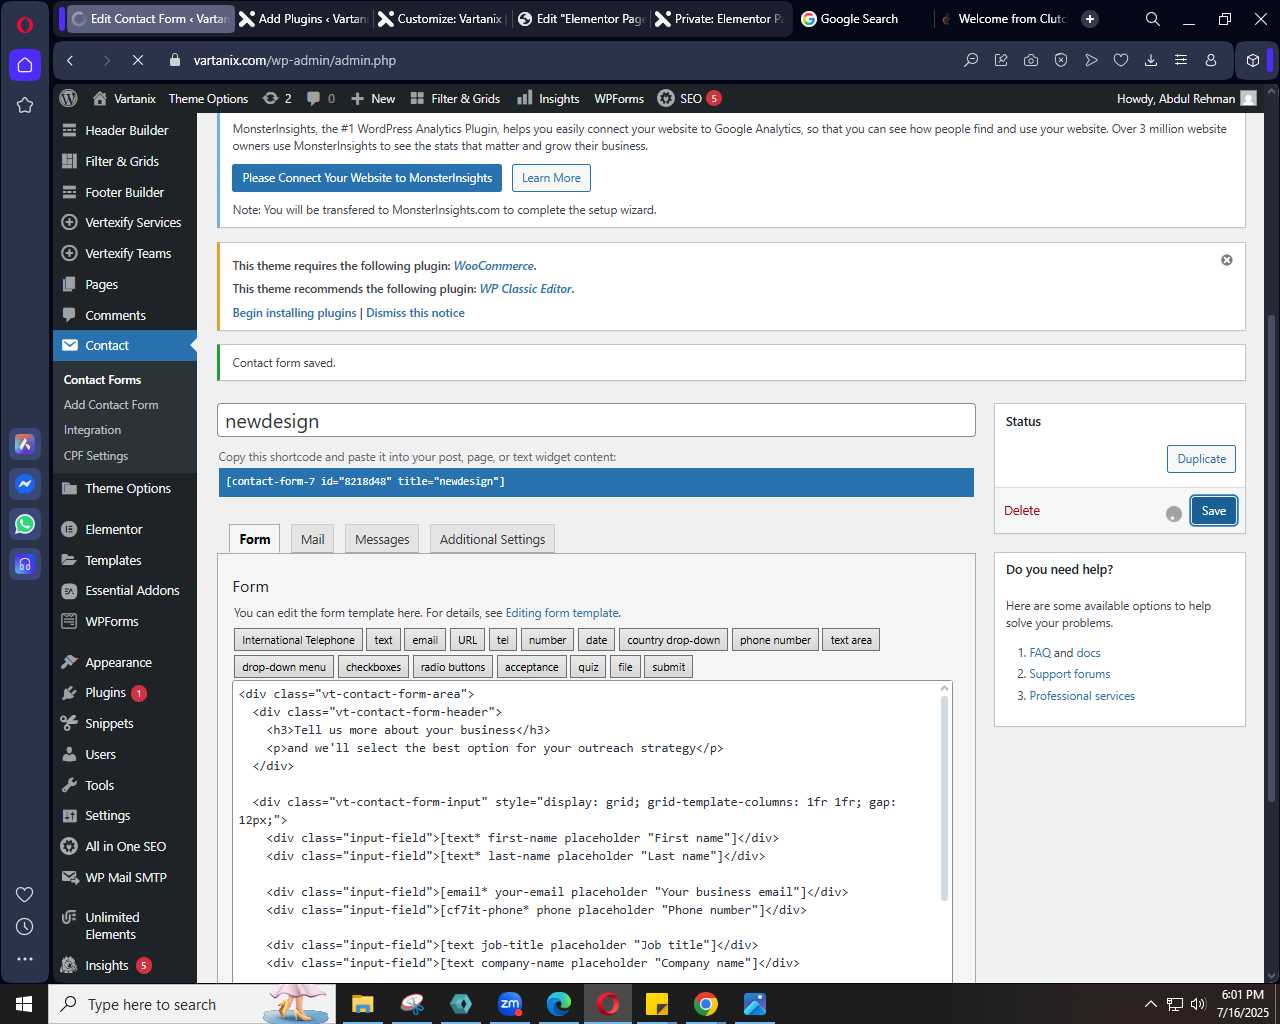1280x1024 pixels.
Task: Click the snapshot camera icon in address bar
Action: (x=1031, y=60)
